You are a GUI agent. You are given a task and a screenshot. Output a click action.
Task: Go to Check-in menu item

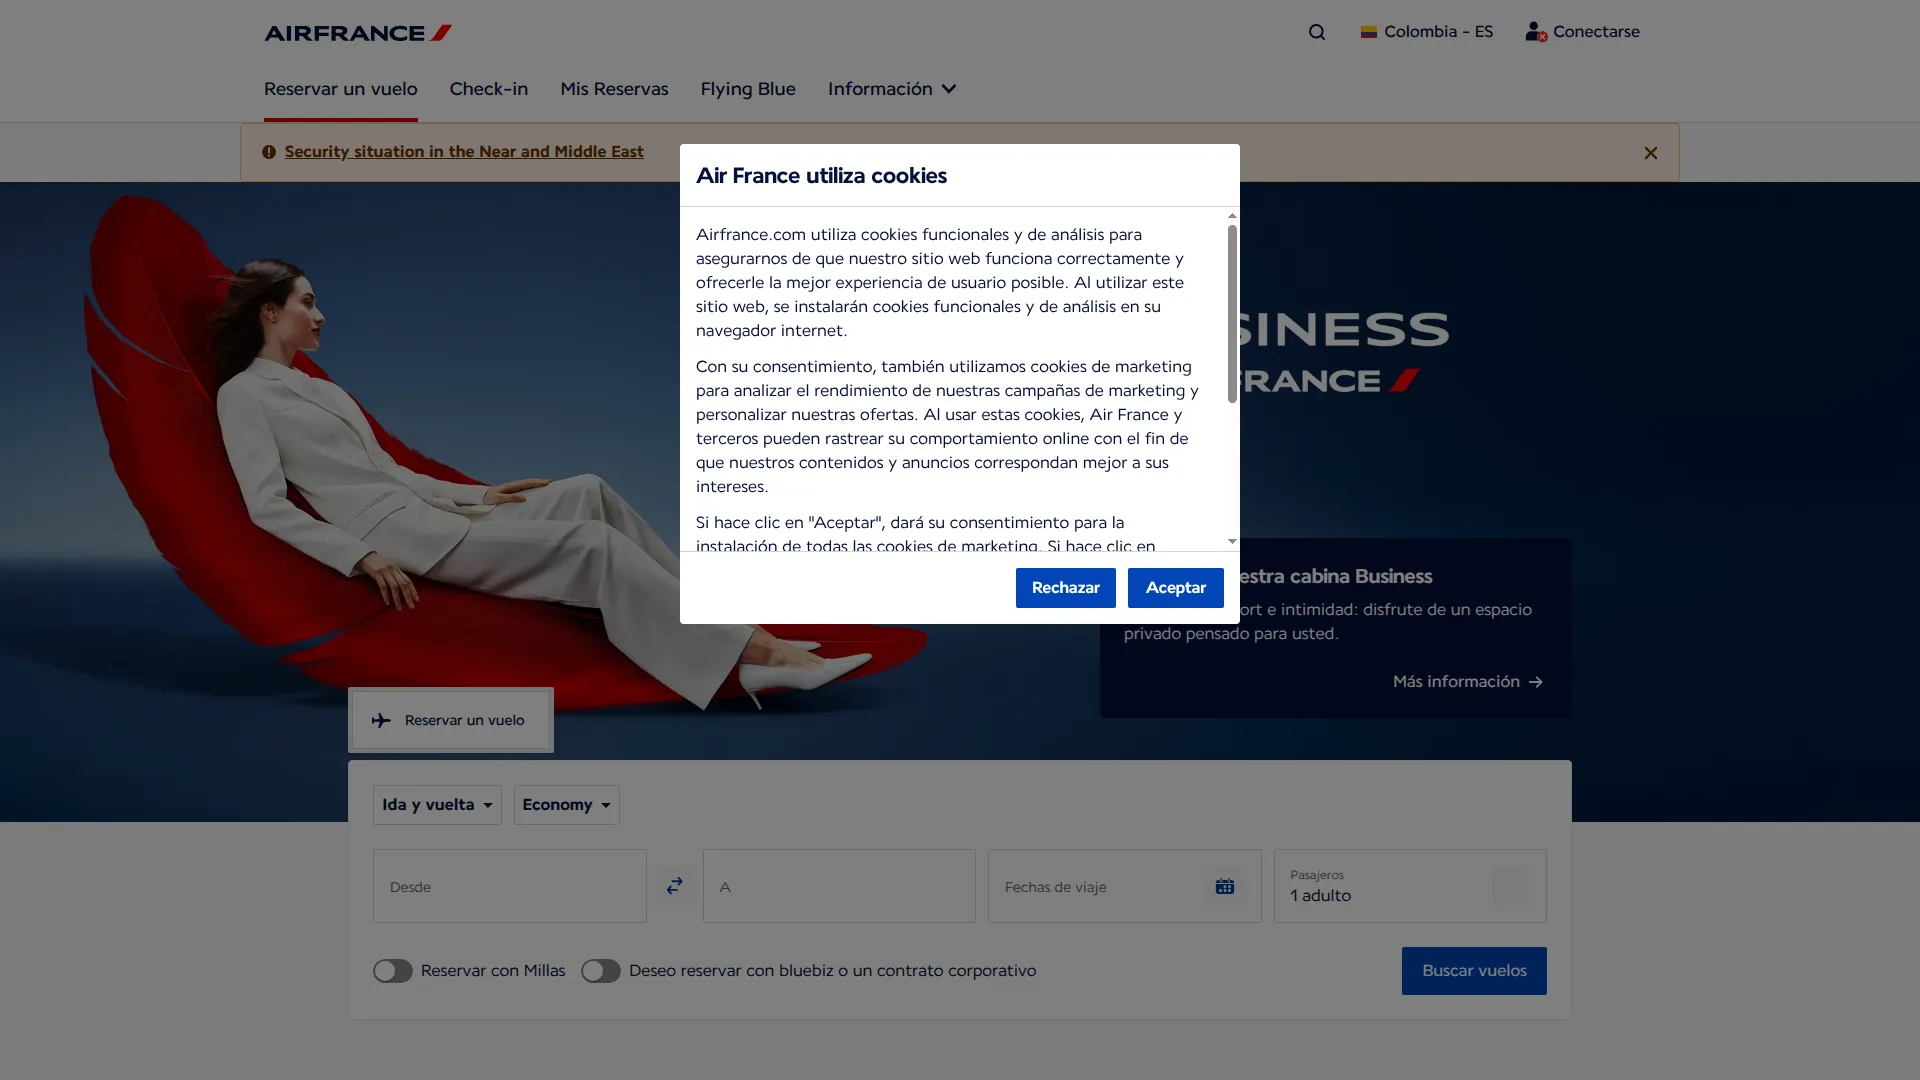click(x=489, y=89)
